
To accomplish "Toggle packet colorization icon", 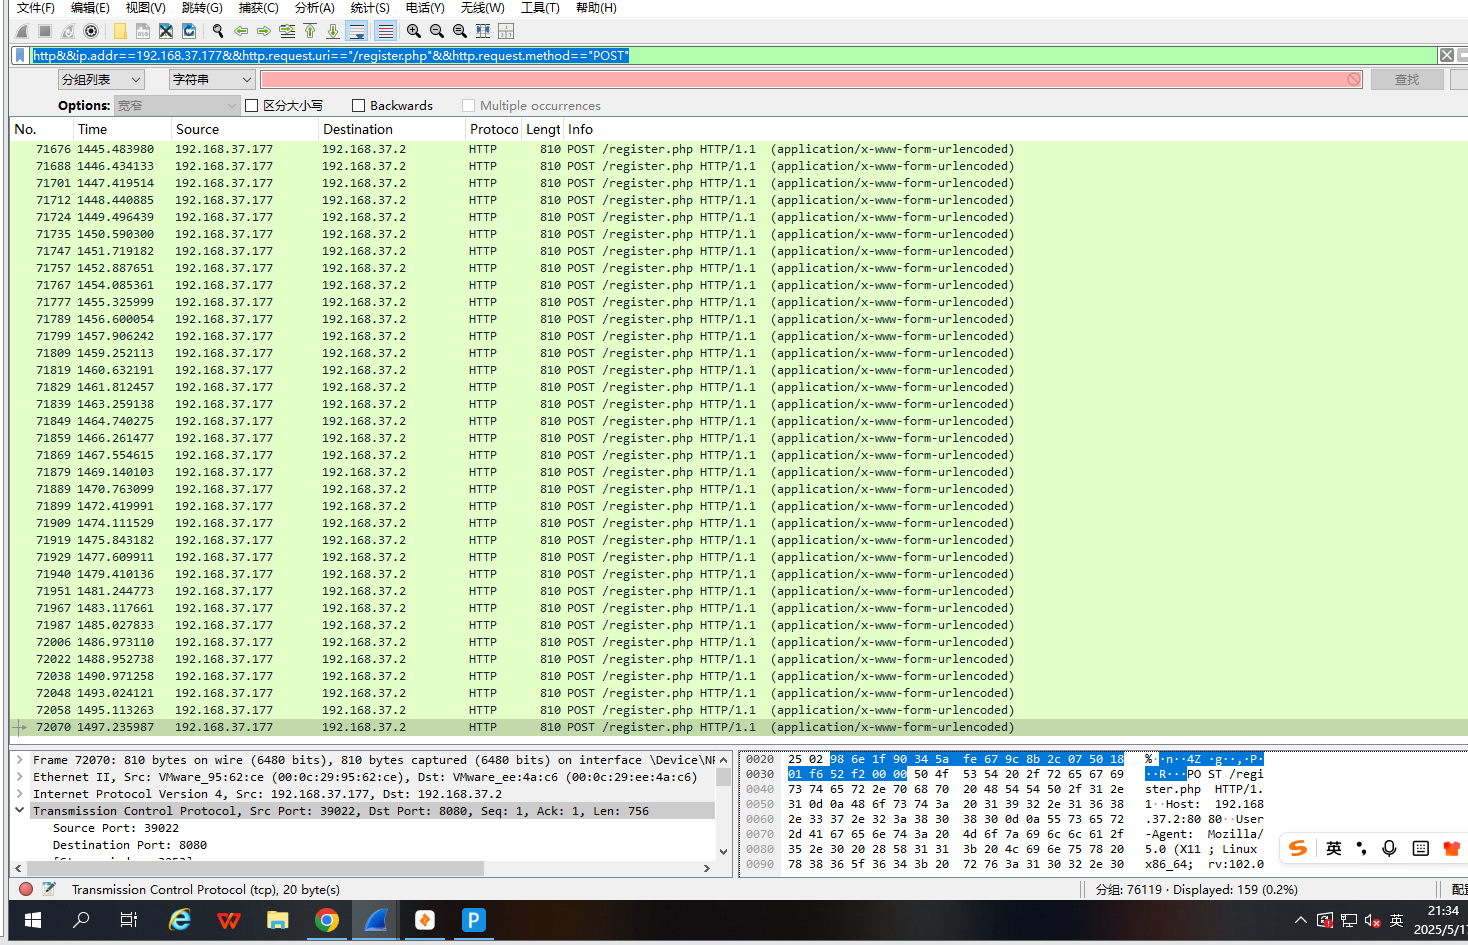I will coord(385,31).
